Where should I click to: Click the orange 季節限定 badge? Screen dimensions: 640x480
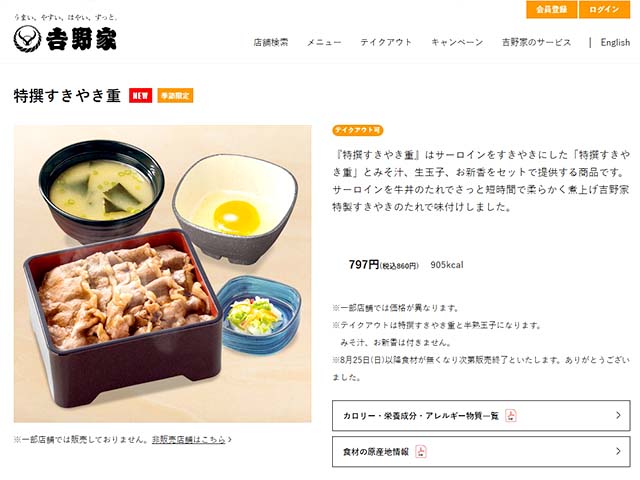(175, 96)
